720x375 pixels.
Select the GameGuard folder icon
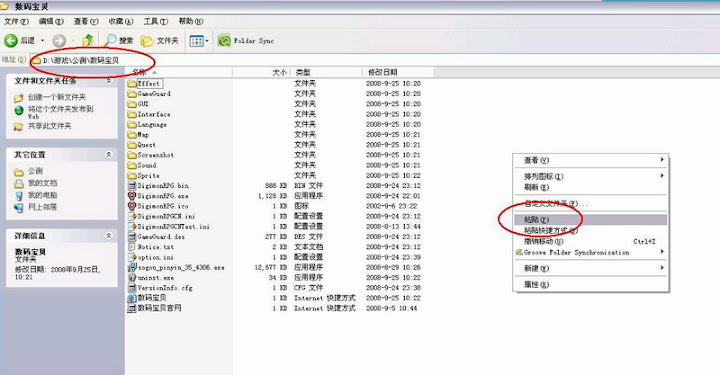(x=132, y=94)
